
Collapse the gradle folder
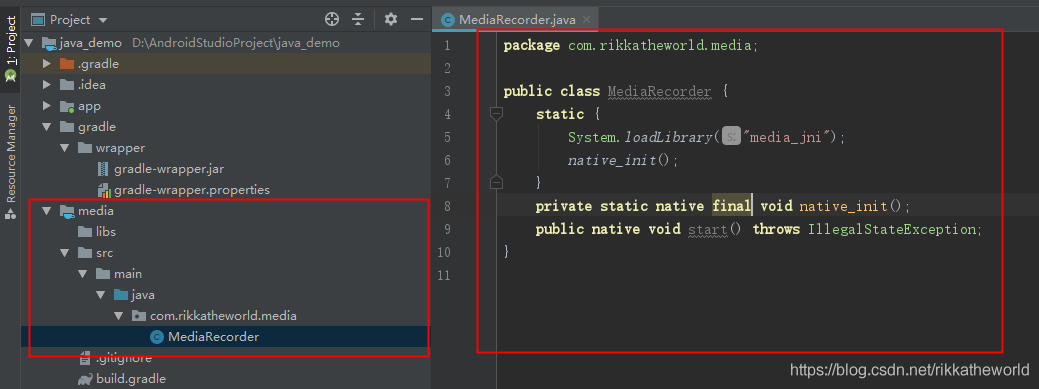point(46,127)
